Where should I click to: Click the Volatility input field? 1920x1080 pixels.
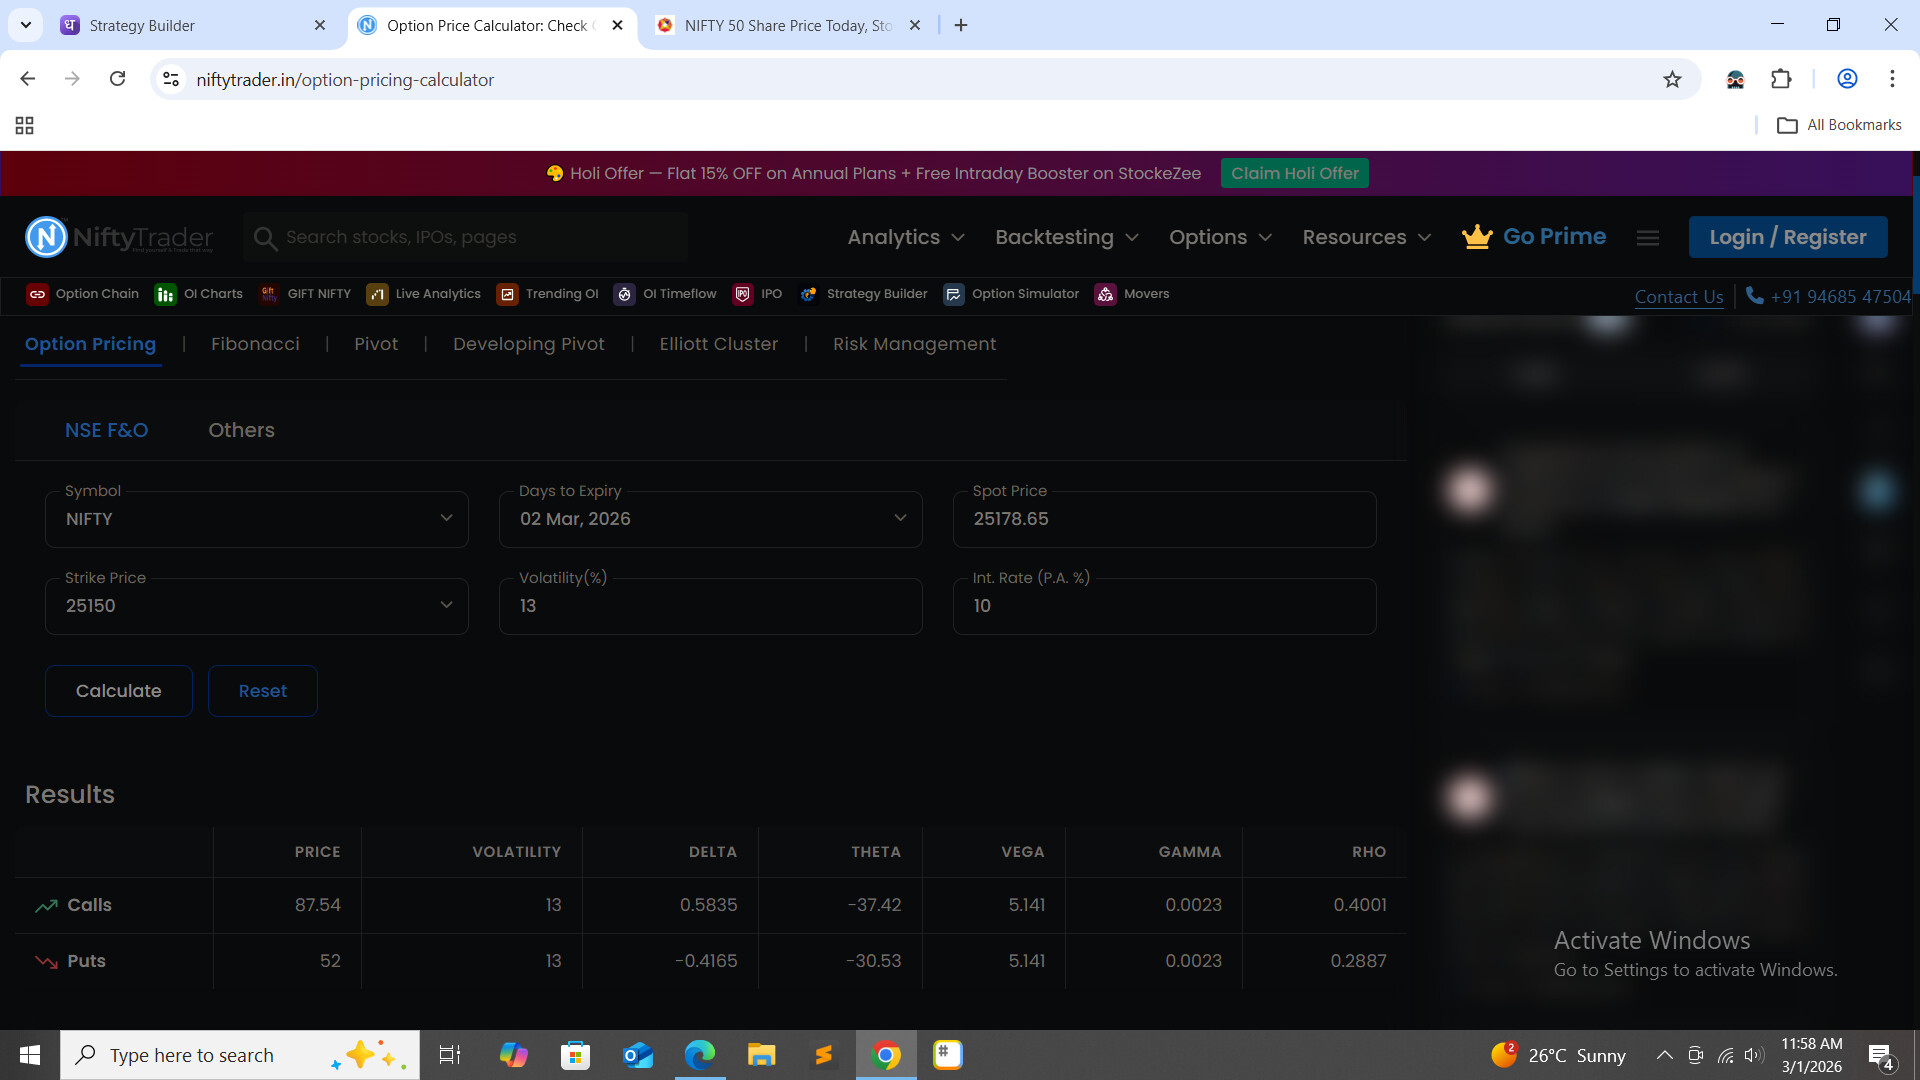[x=710, y=606]
